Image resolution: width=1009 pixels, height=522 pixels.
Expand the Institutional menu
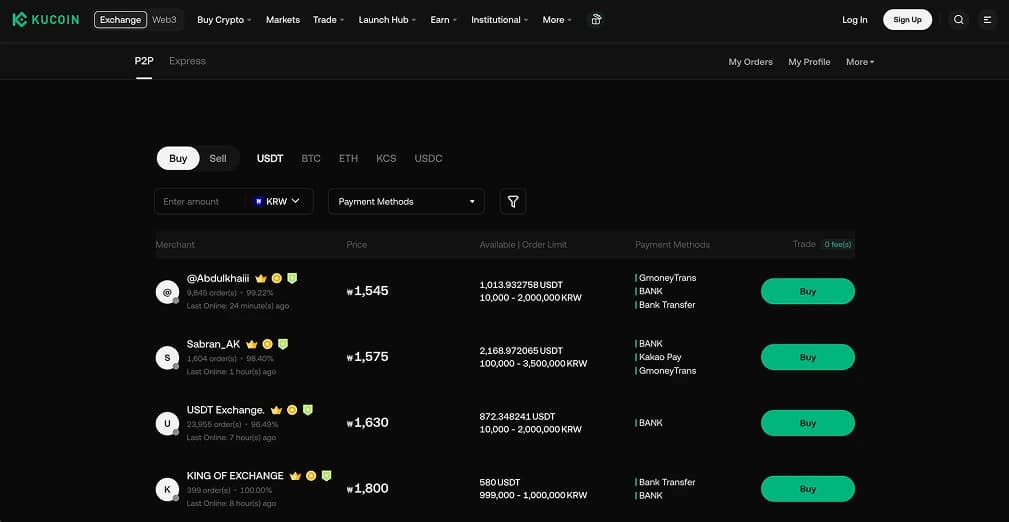(499, 20)
